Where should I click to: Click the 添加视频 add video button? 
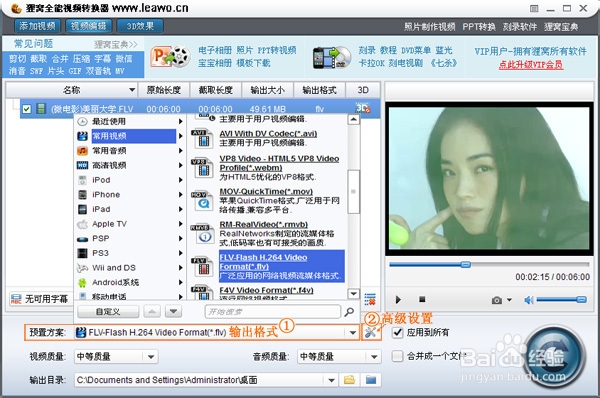click(x=37, y=26)
